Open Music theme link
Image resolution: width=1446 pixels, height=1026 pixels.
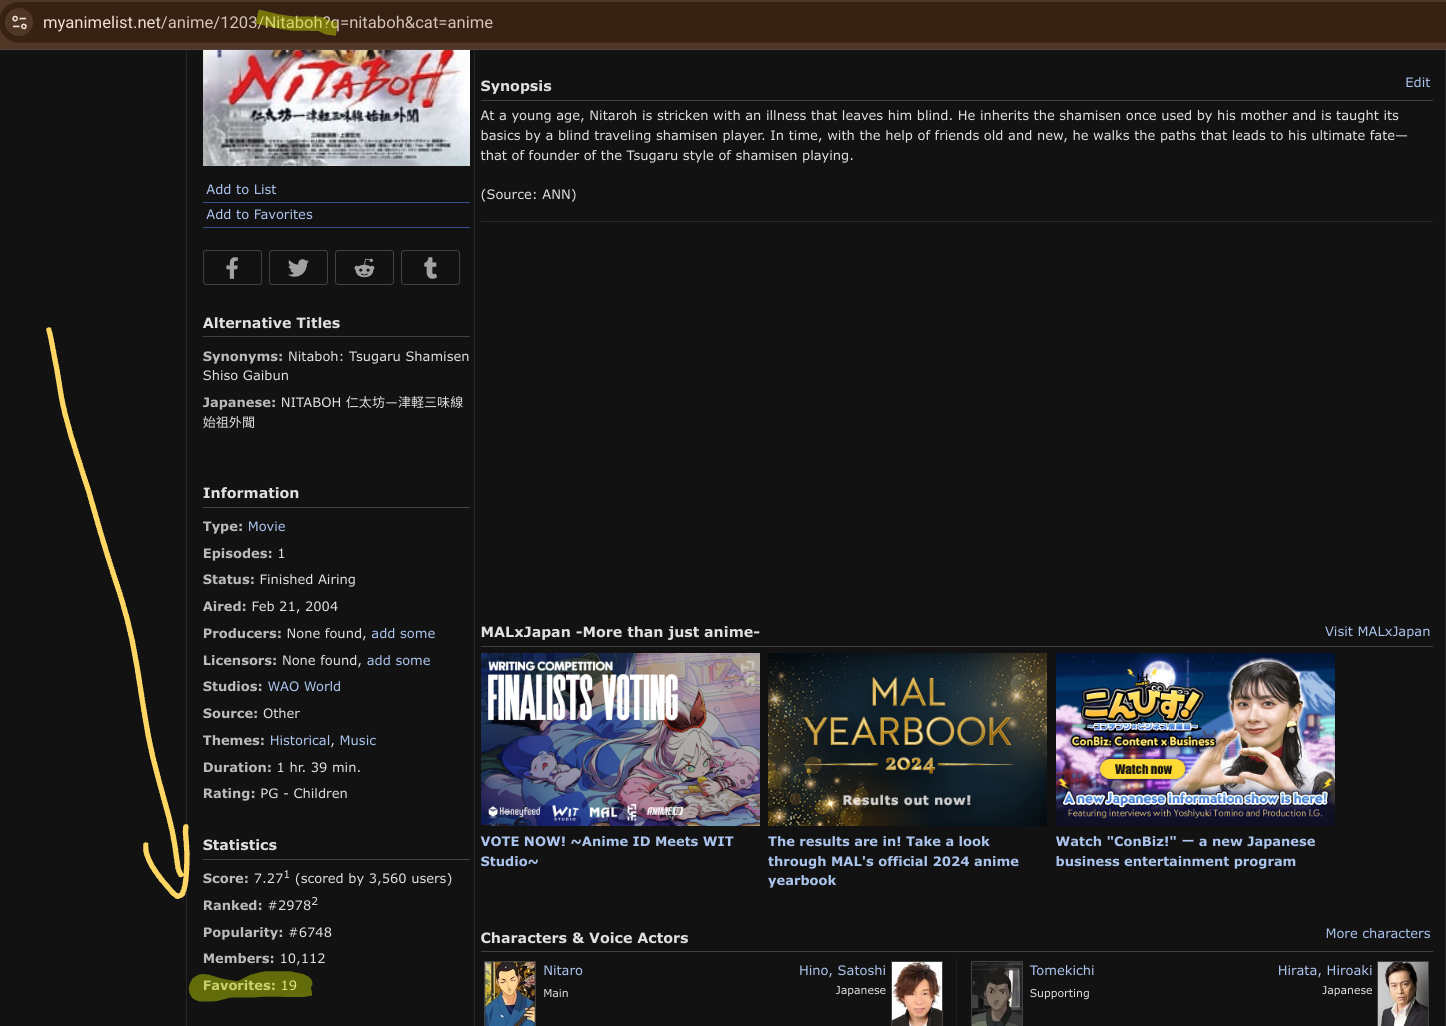pos(358,740)
